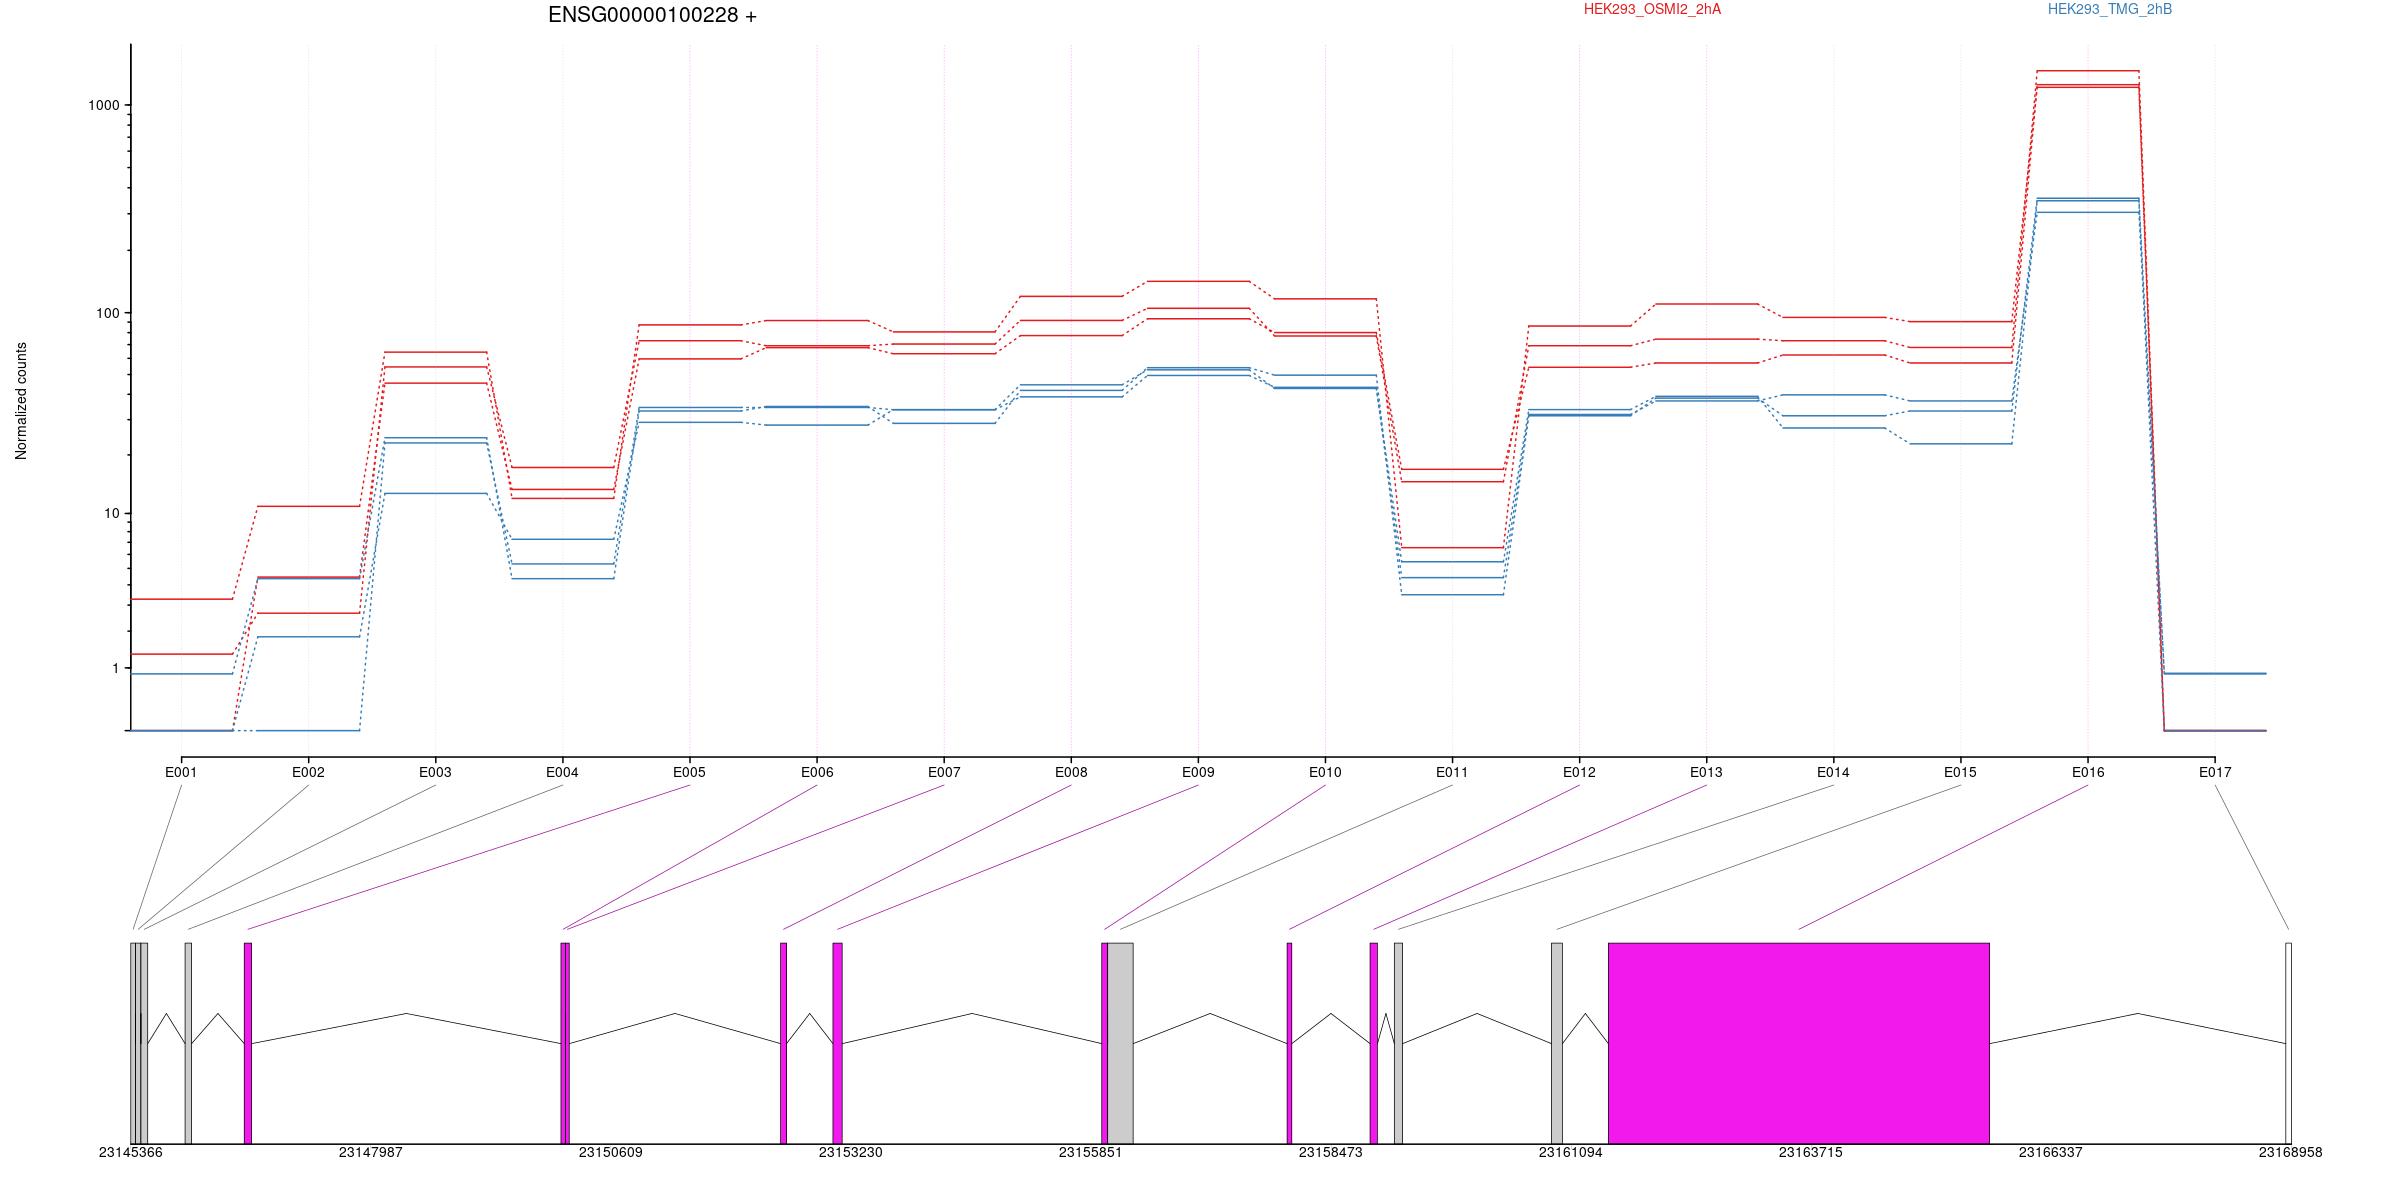Click genomic coordinate 23163715
This screenshot has height=1200, width=2400.
[x=1811, y=1152]
